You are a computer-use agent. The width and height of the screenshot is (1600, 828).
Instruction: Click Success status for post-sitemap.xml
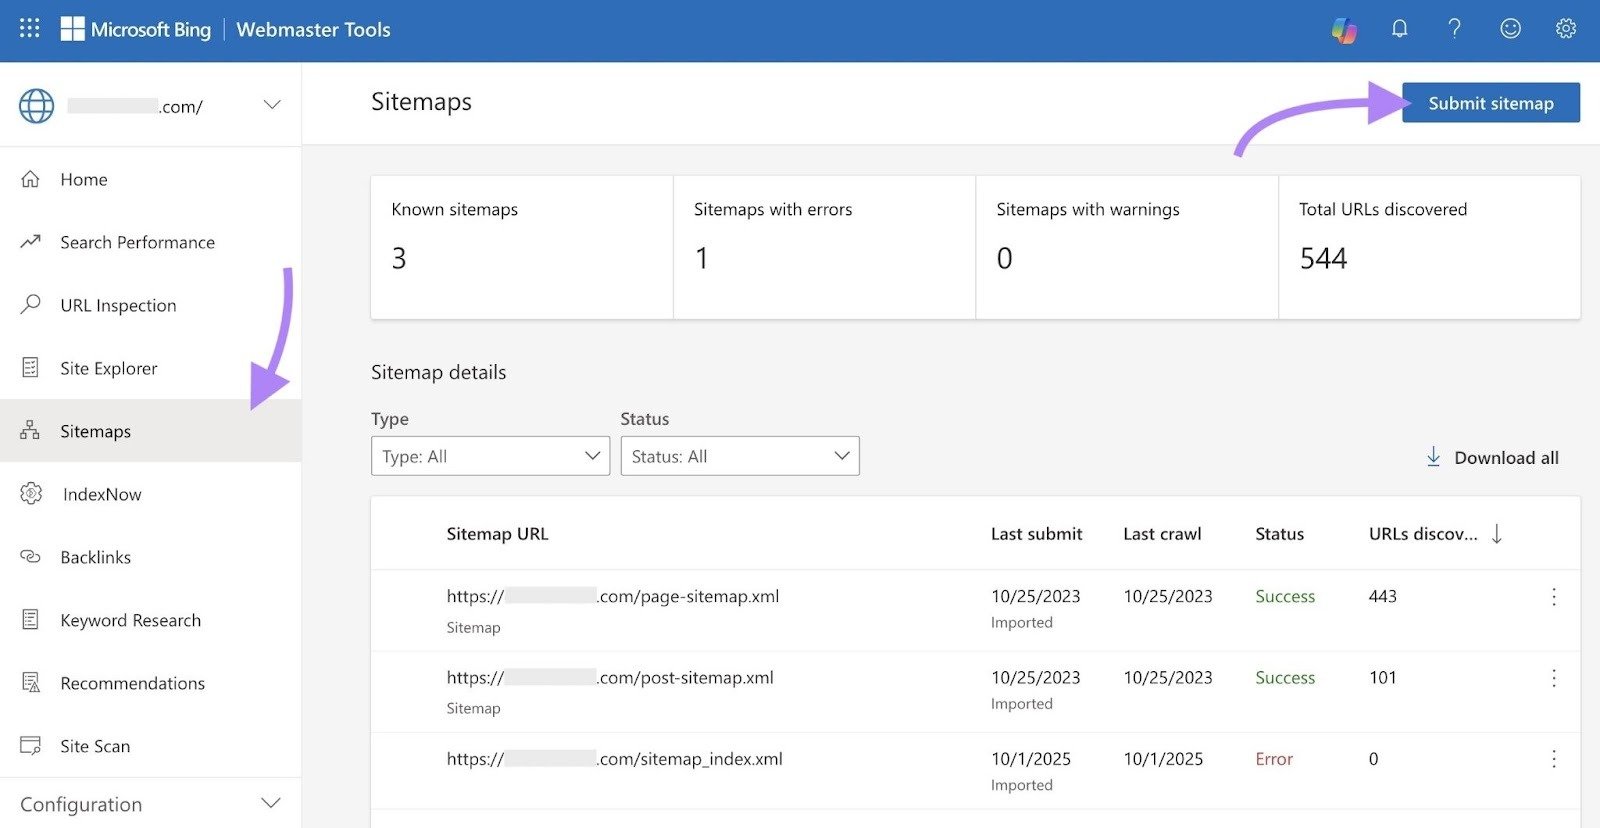1285,677
